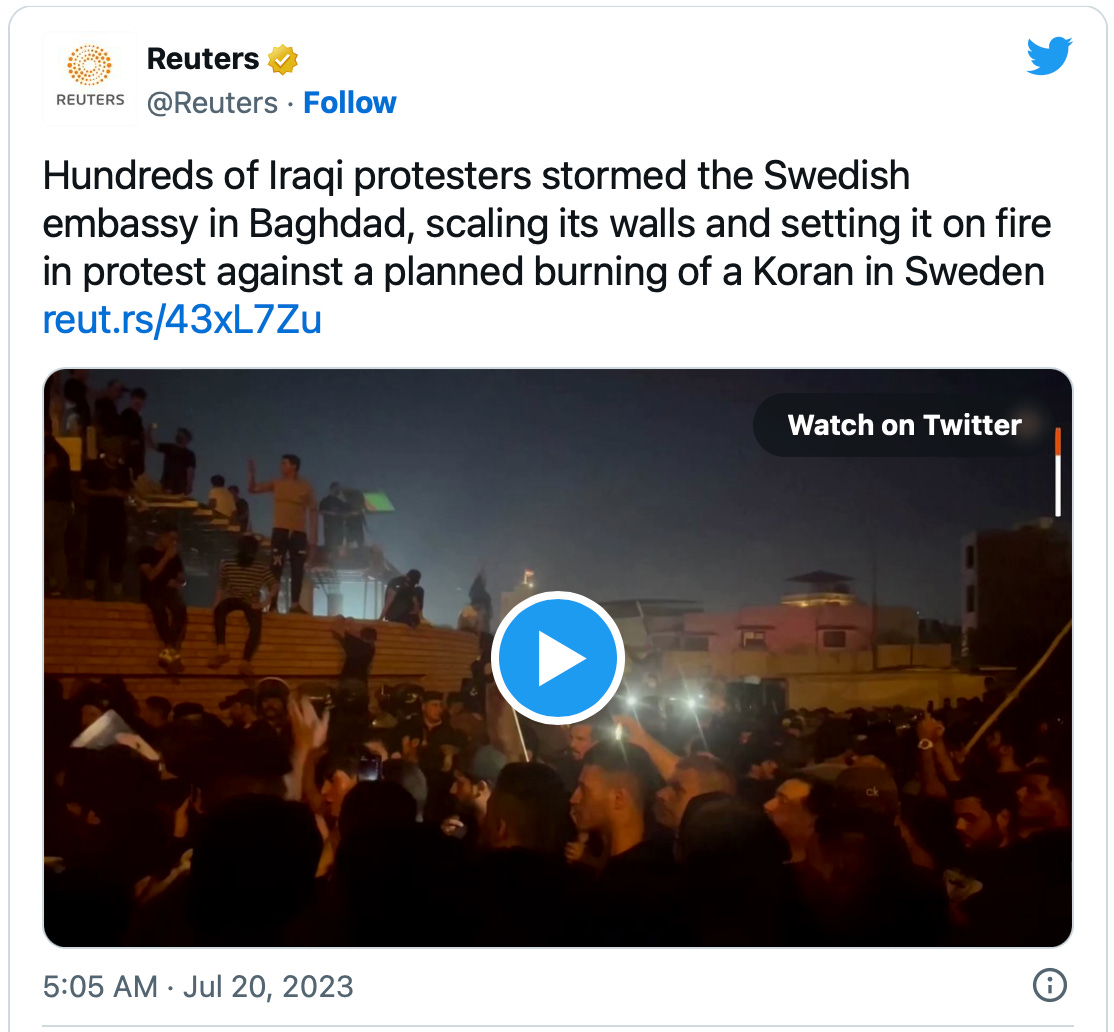Screen dimensions: 1114x1032
Task: Click the orange dotted Reuters emblem
Action: point(90,65)
